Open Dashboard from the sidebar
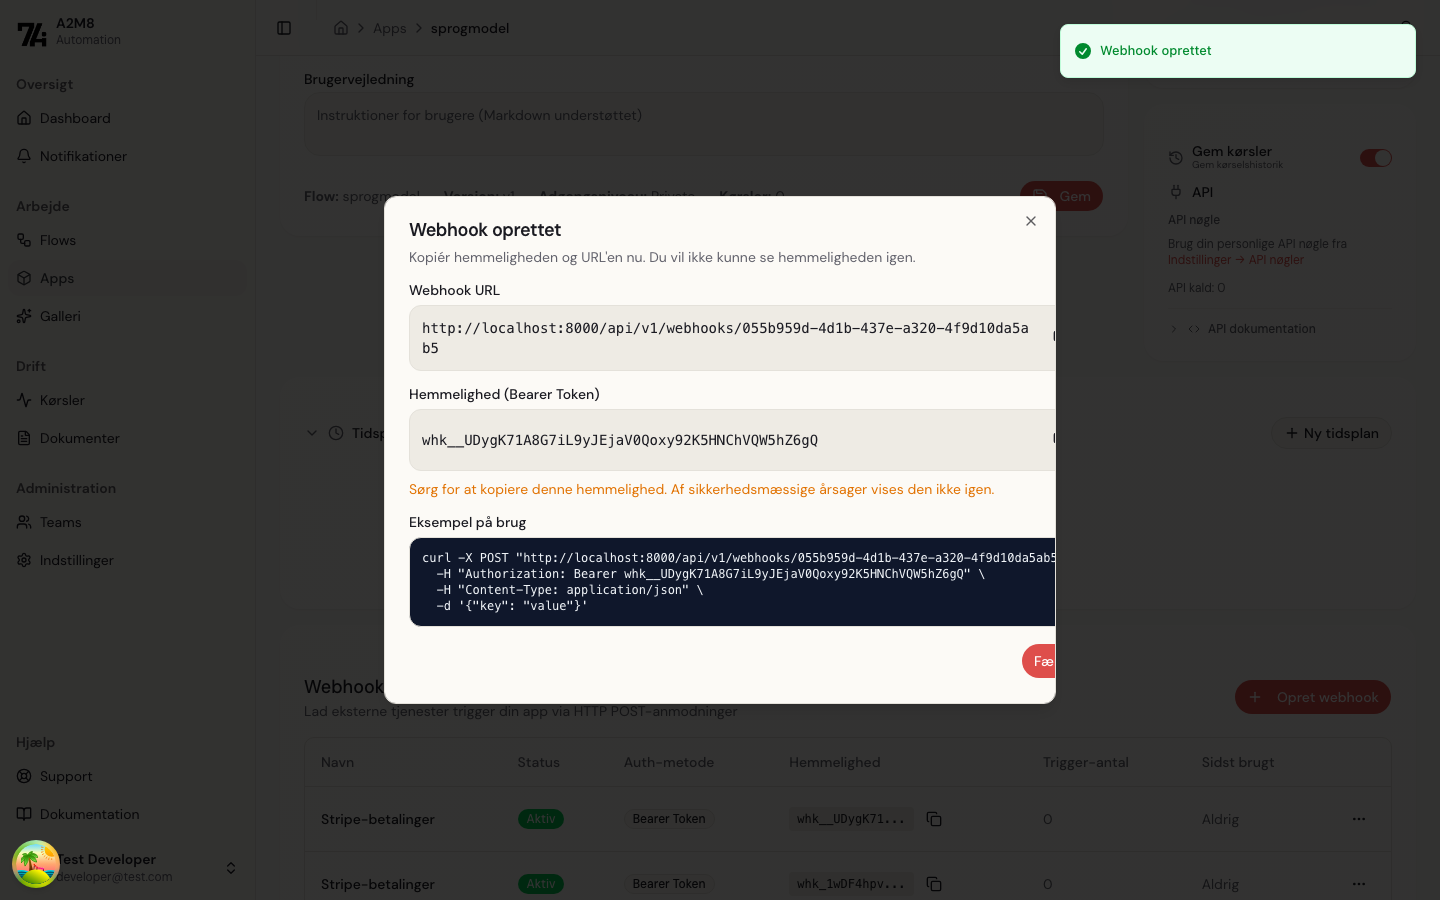Image resolution: width=1440 pixels, height=900 pixels. coord(74,118)
